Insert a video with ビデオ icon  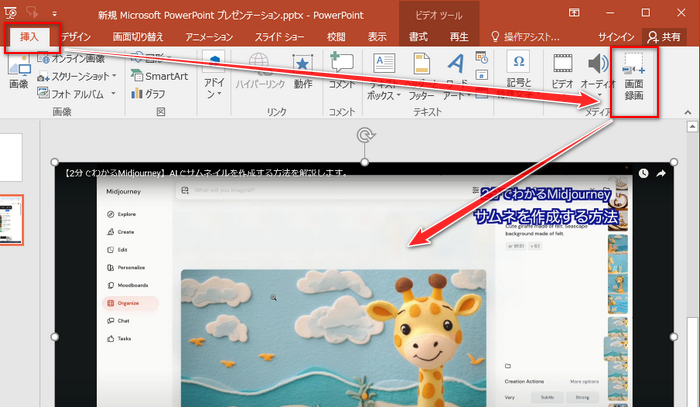tap(561, 68)
